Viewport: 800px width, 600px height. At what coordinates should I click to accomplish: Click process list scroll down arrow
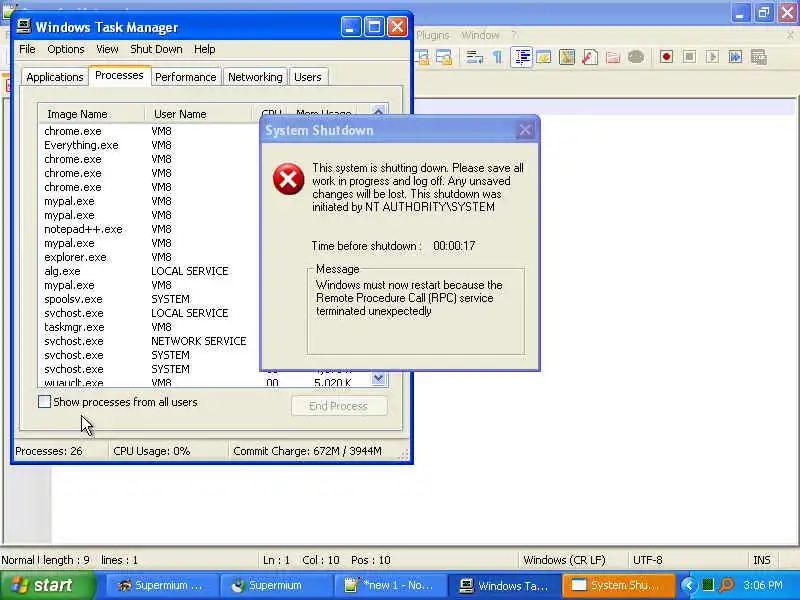tap(378, 379)
